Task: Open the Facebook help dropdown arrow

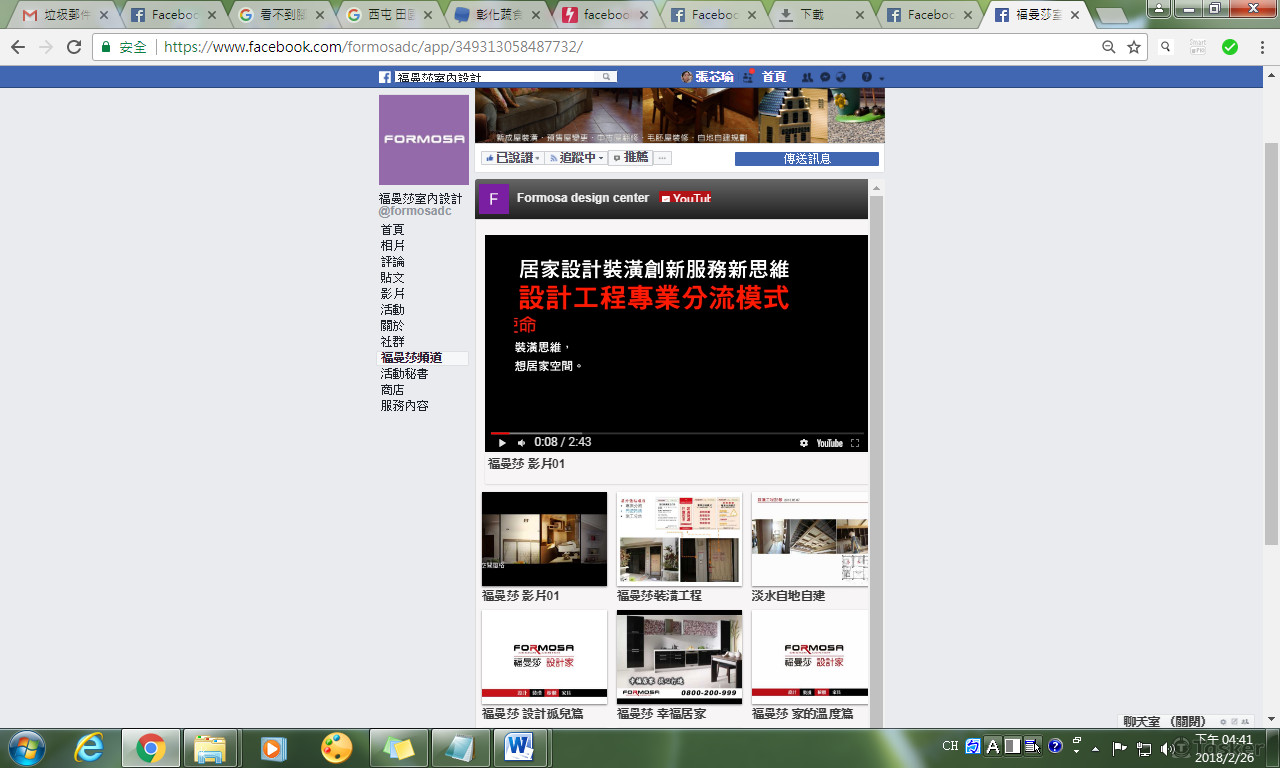Action: click(881, 78)
